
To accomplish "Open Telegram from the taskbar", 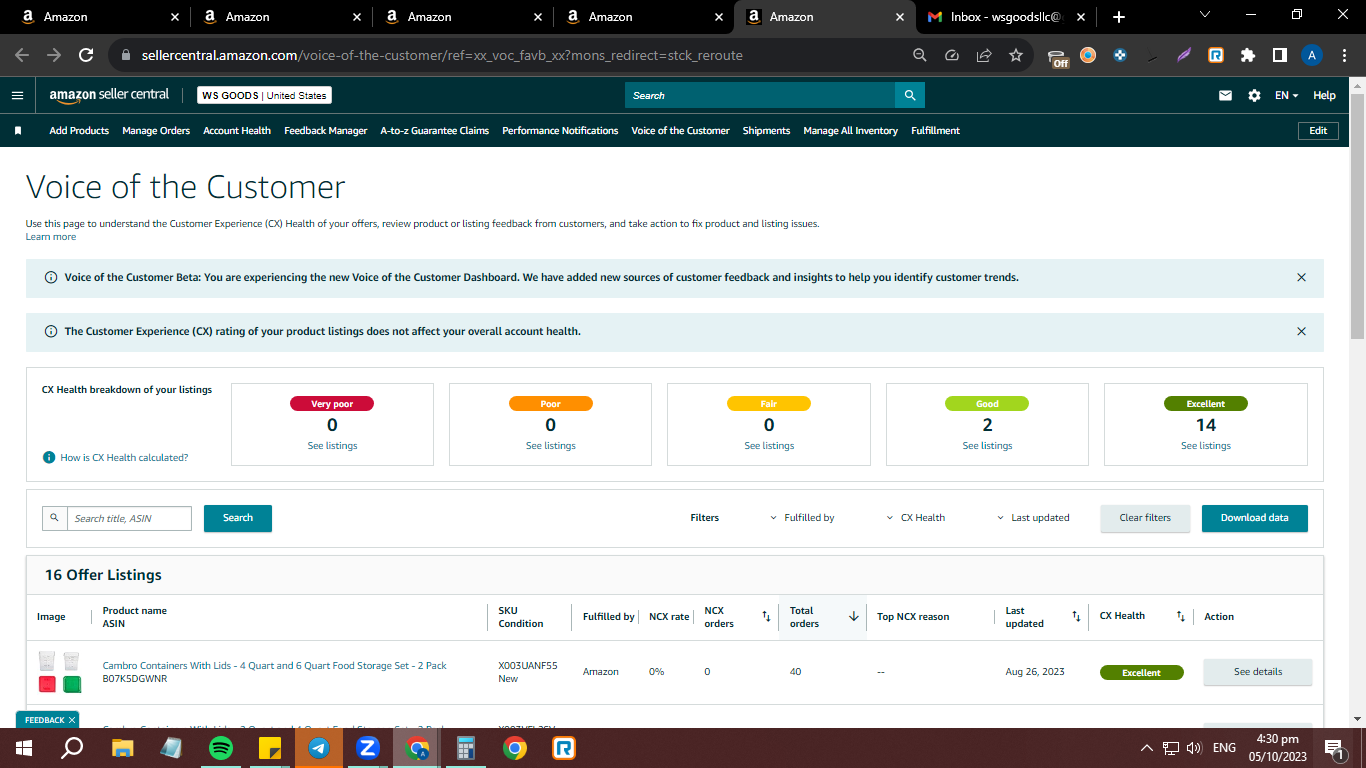I will tap(319, 748).
